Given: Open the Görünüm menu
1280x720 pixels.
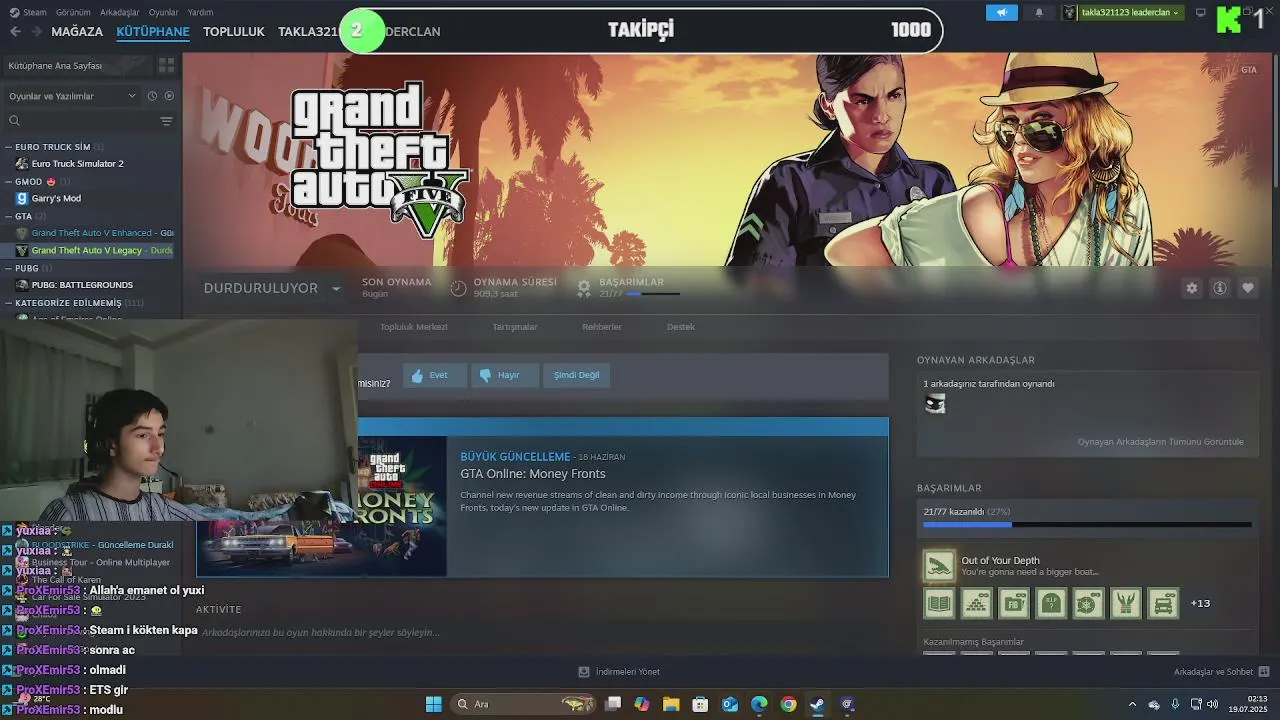Looking at the screenshot, I should [73, 12].
